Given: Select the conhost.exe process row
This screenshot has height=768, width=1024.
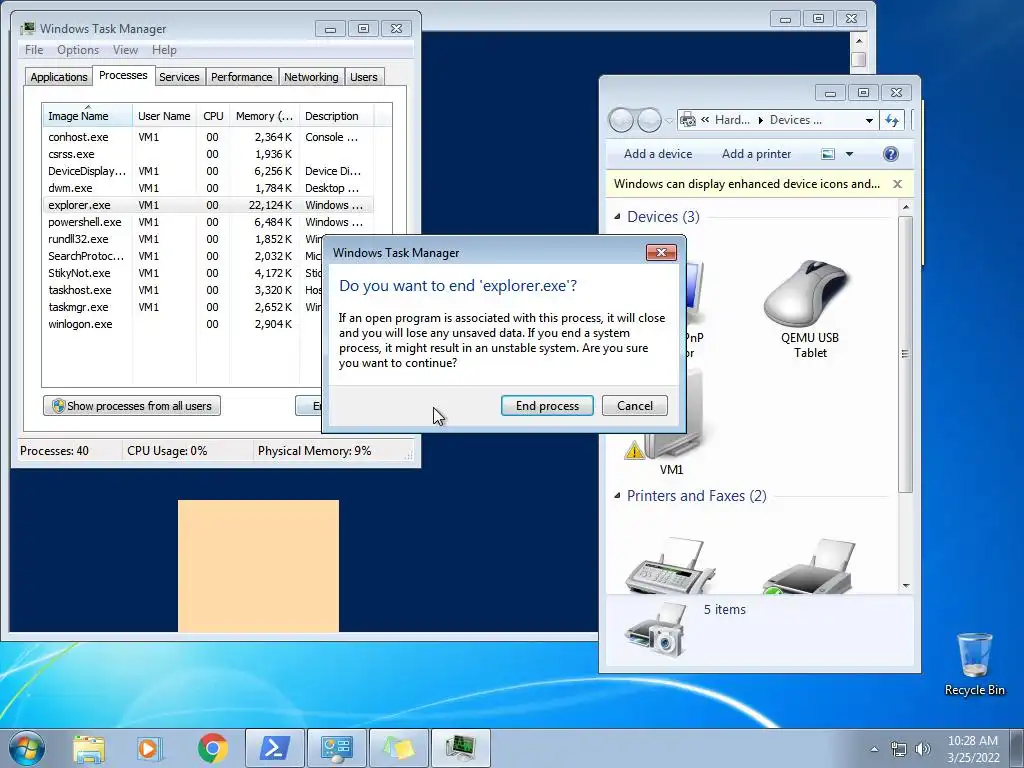Looking at the screenshot, I should pyautogui.click(x=208, y=137).
